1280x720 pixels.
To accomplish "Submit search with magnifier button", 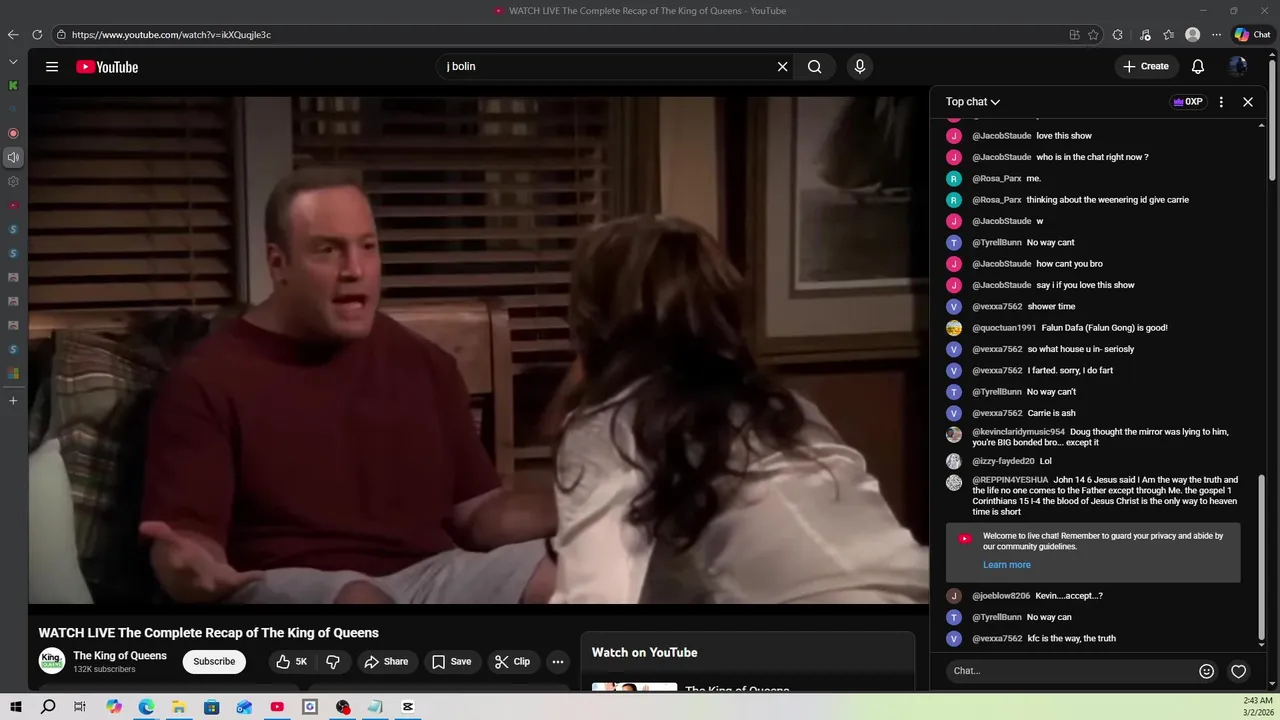I will coord(815,67).
